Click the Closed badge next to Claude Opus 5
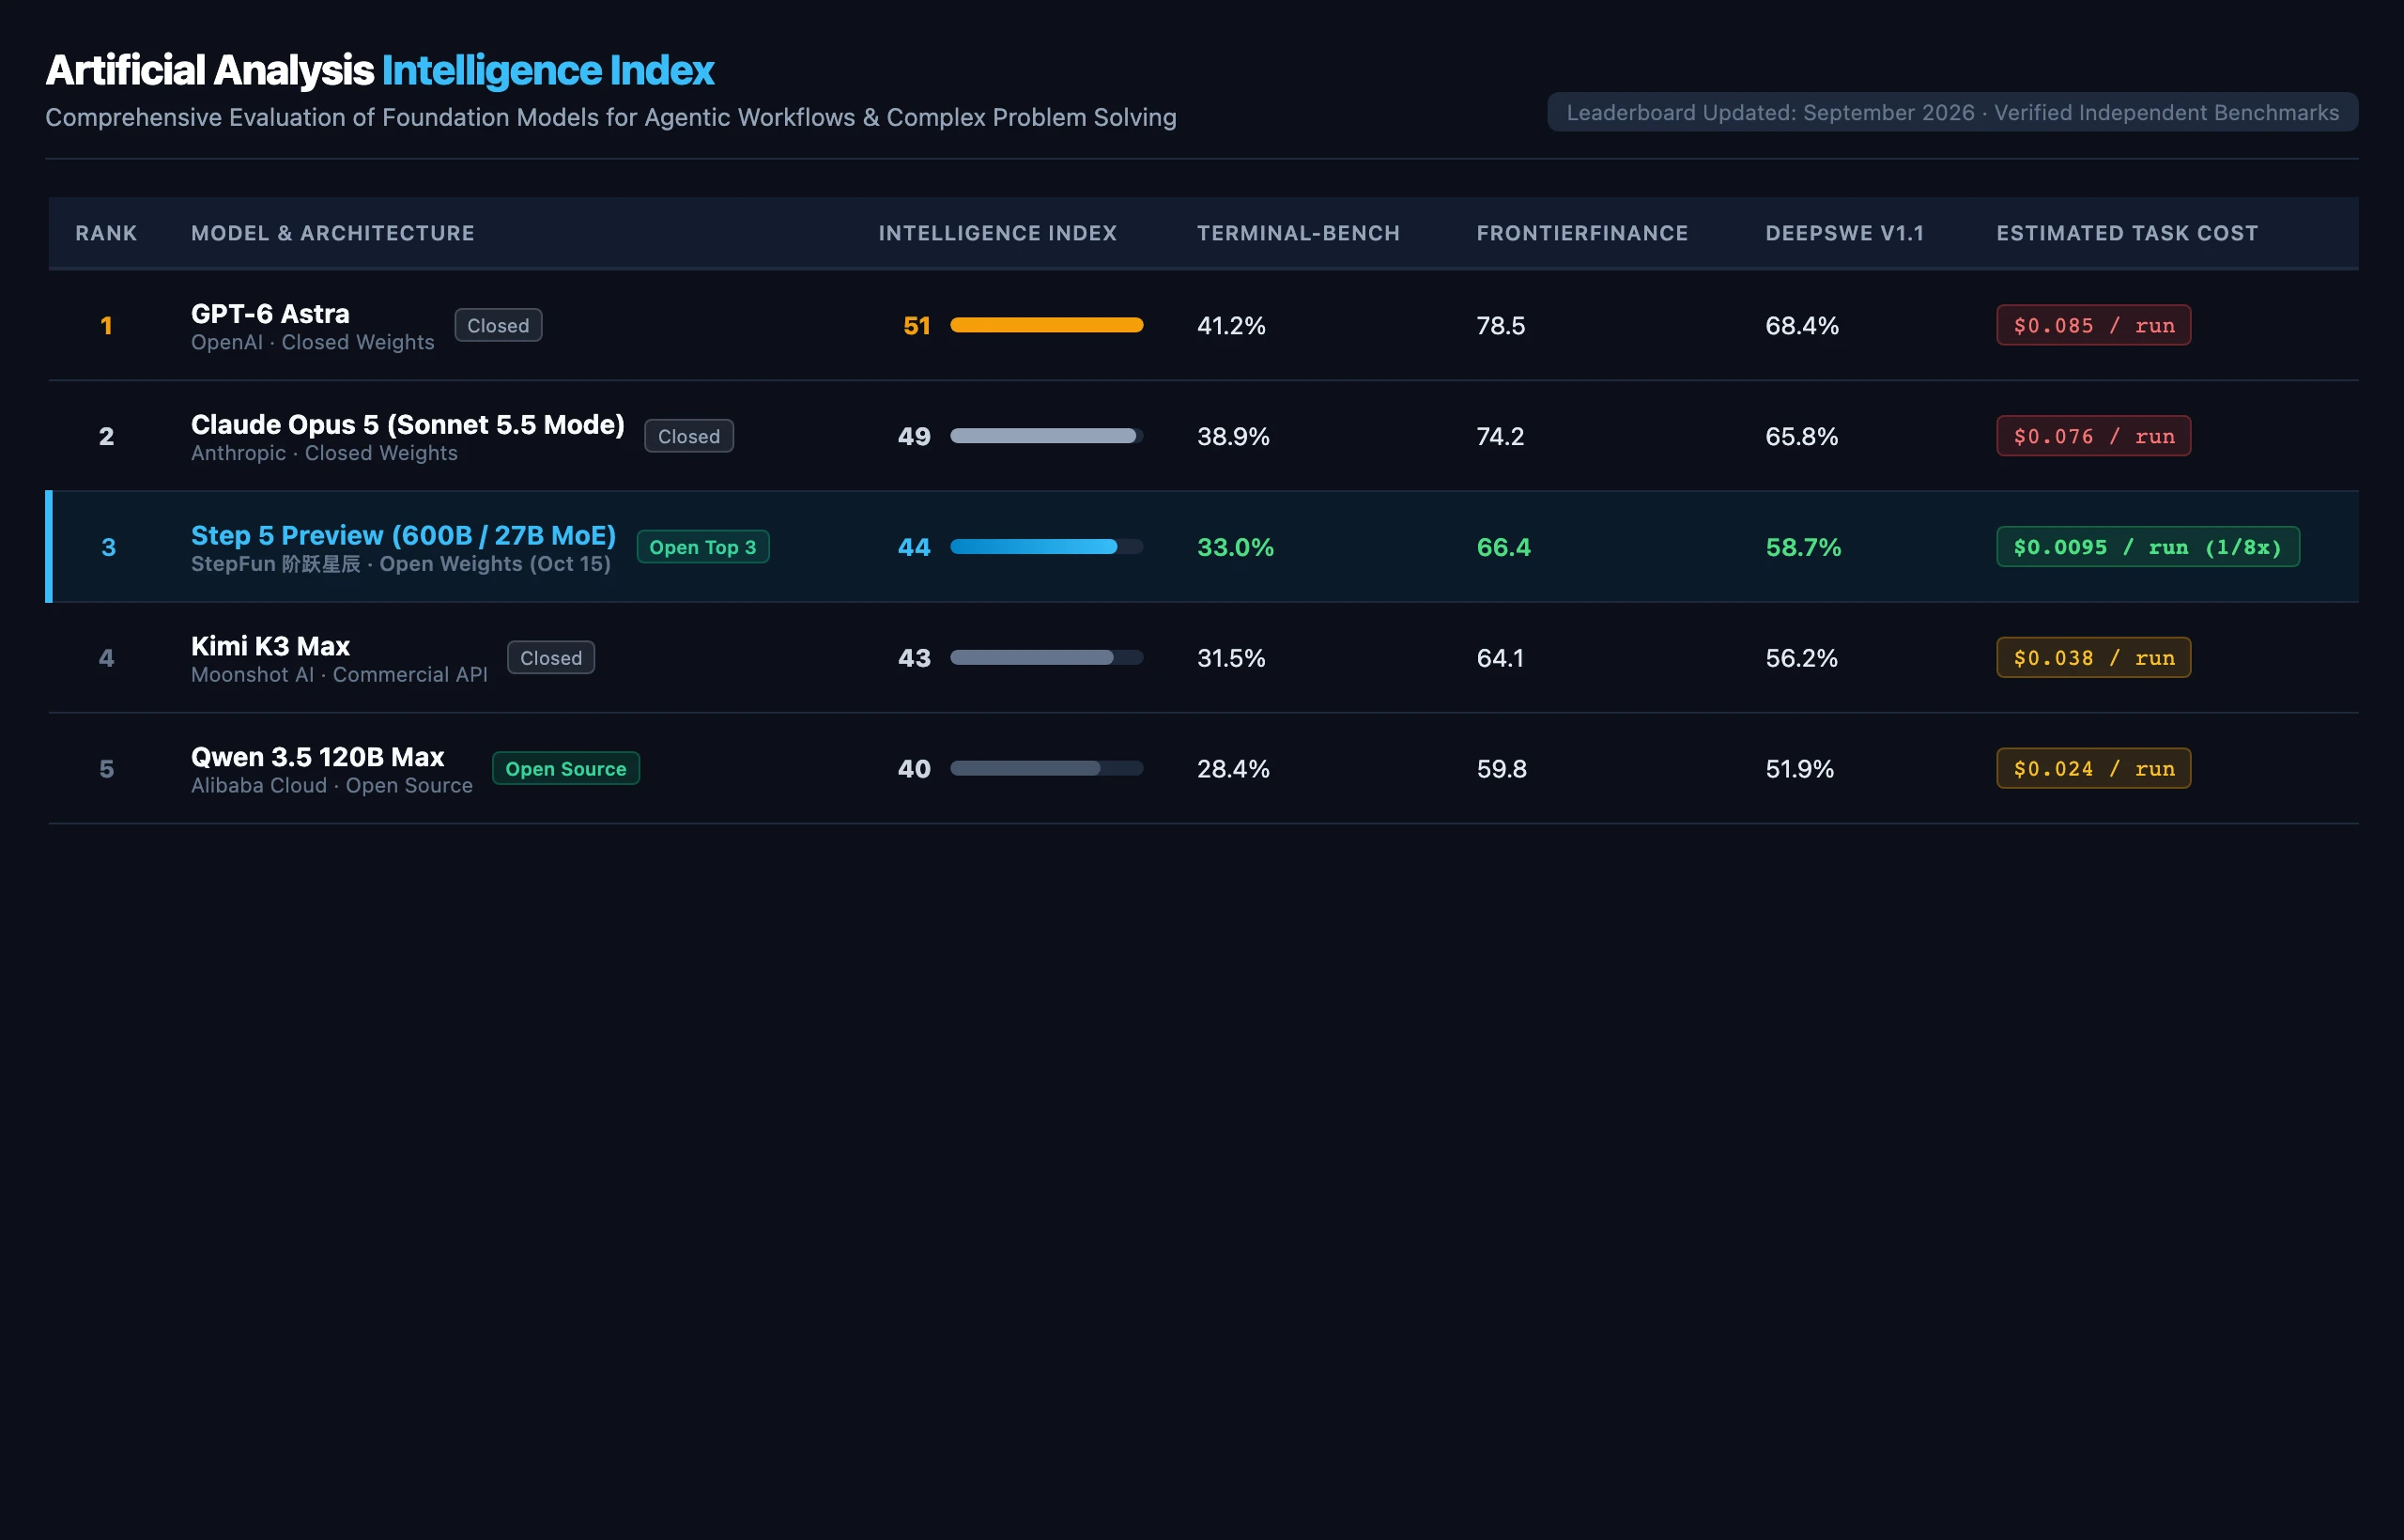 689,436
